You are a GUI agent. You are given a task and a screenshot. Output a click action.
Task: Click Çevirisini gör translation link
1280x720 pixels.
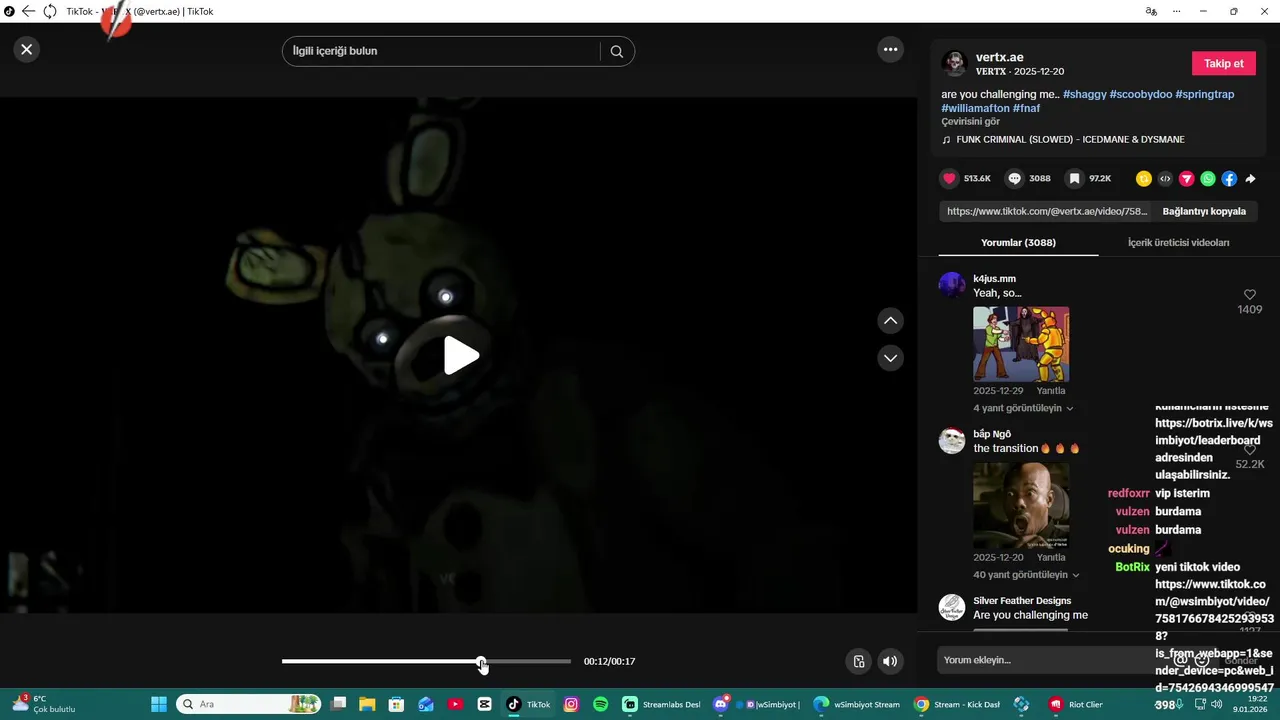click(x=970, y=121)
